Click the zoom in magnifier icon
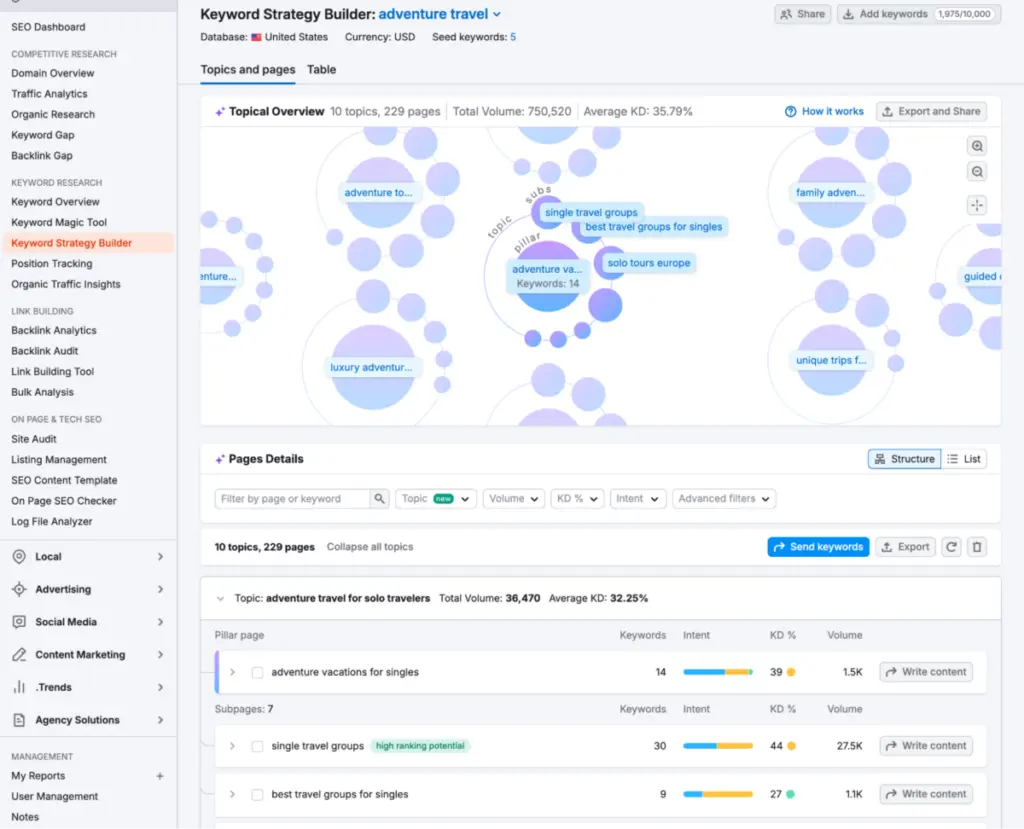Screen dimensions: 1024x829 [977, 146]
